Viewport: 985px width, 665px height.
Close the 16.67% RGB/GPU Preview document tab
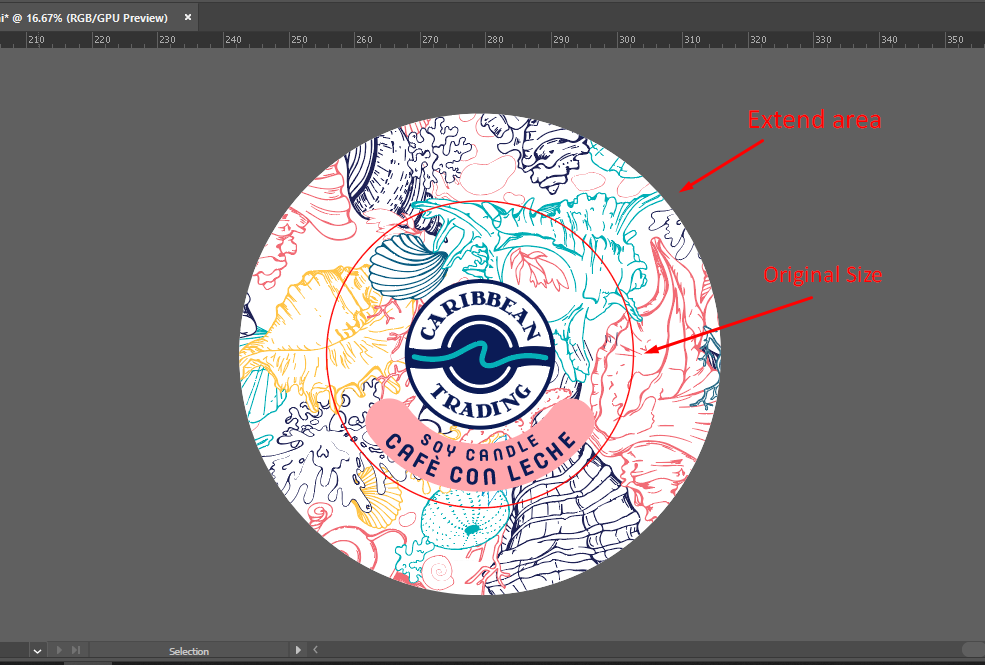(187, 18)
